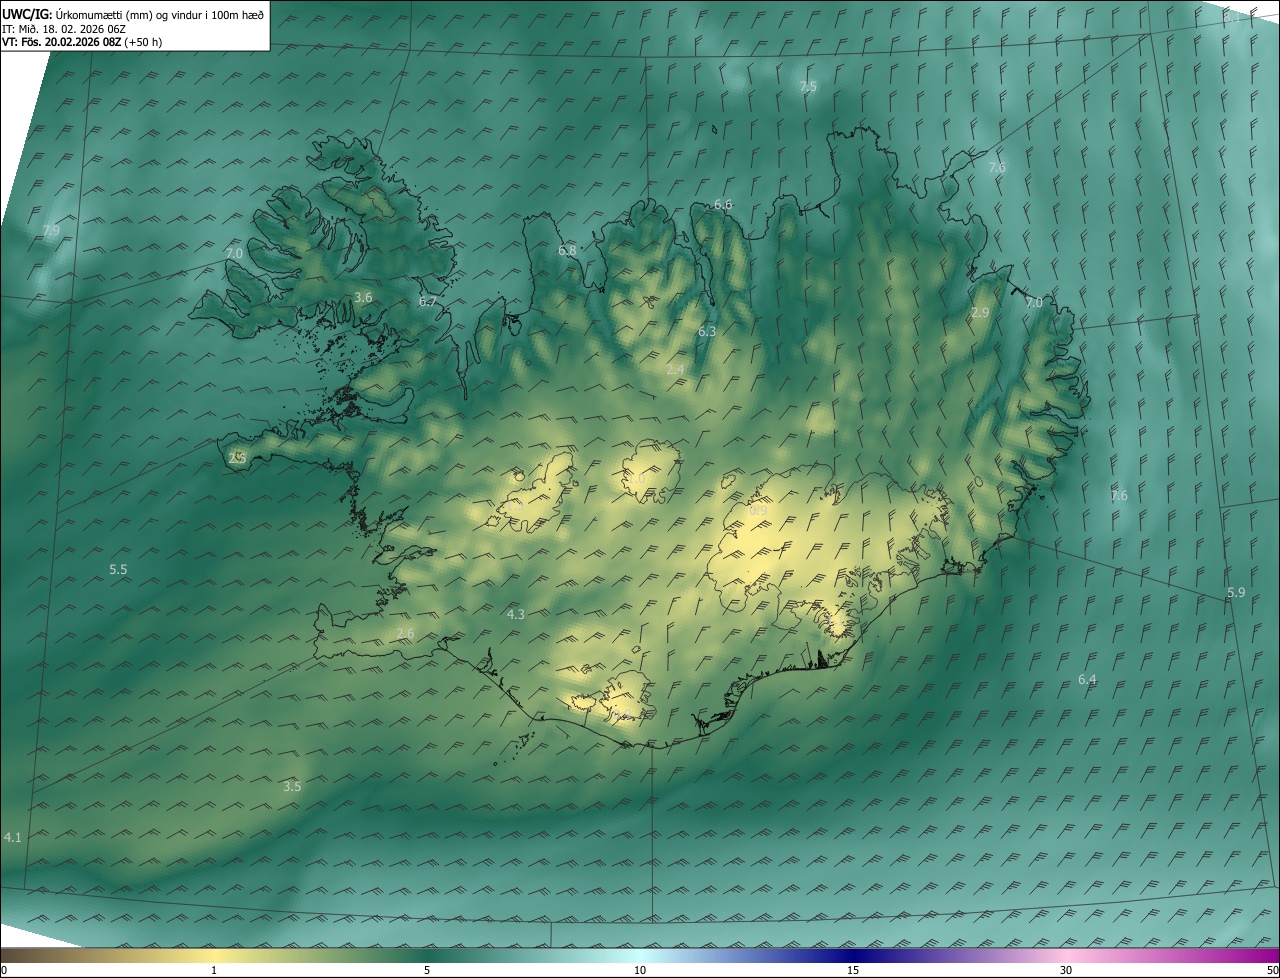
Task: Click the map value 5.5
Action: pyautogui.click(x=118, y=569)
